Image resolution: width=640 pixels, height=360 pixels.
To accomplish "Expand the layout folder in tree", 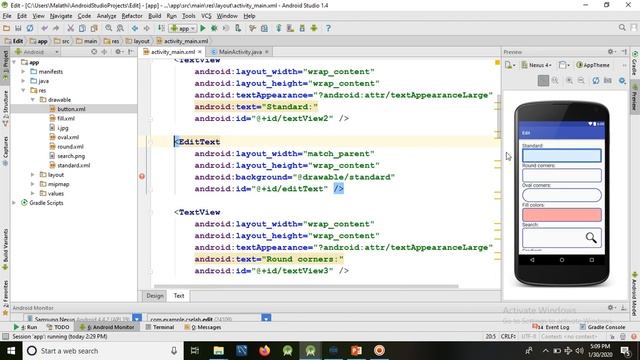I will [32, 175].
